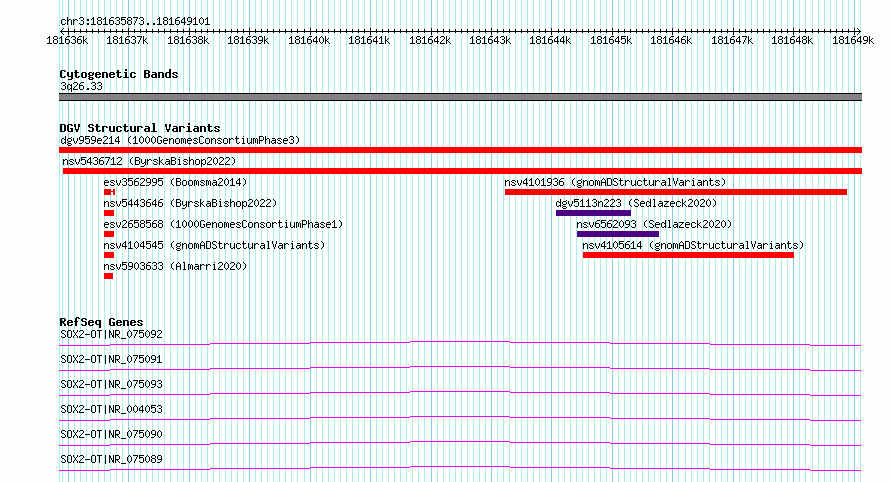Open the nsv4104545 (gnomADStructuralVariants) label
This screenshot has width=890, height=482.
tap(215, 245)
